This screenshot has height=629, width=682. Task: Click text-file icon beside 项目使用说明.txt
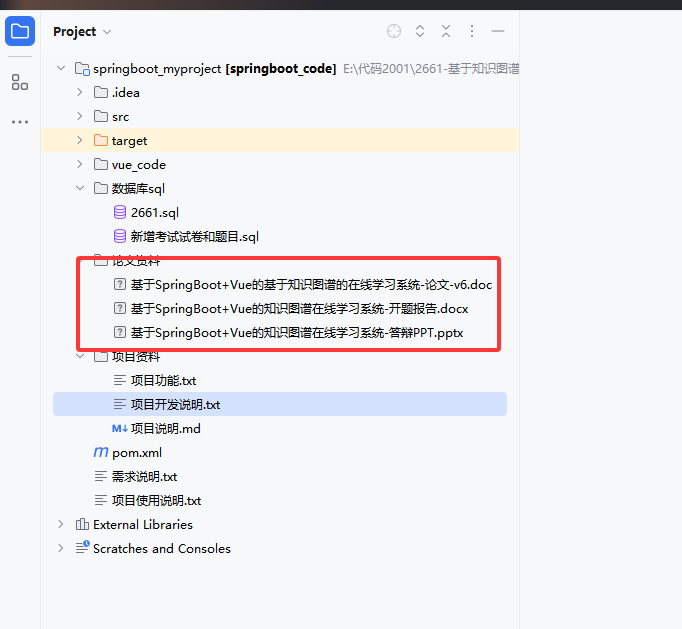tap(101, 501)
